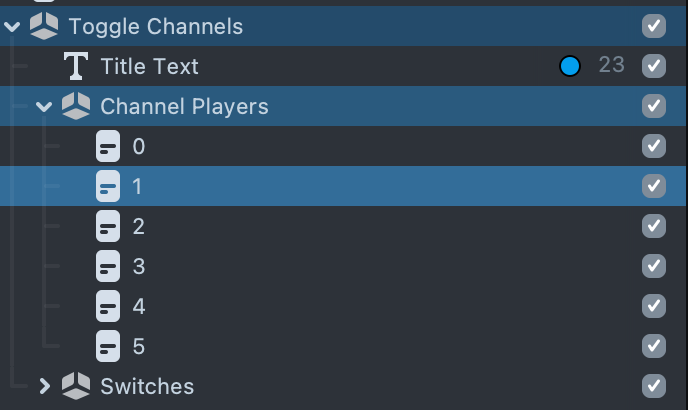Expand the Switches group
Screen dimensions: 688x410
[x=45, y=386]
